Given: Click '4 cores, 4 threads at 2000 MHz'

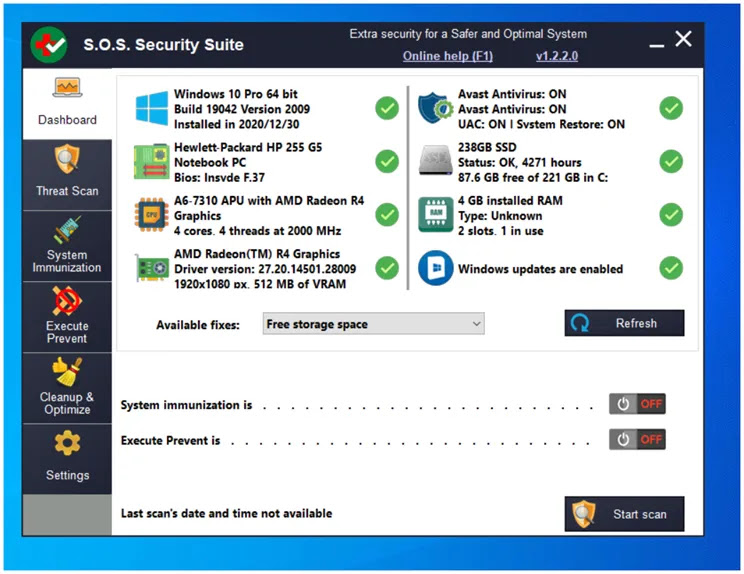Looking at the screenshot, I should 258,231.
